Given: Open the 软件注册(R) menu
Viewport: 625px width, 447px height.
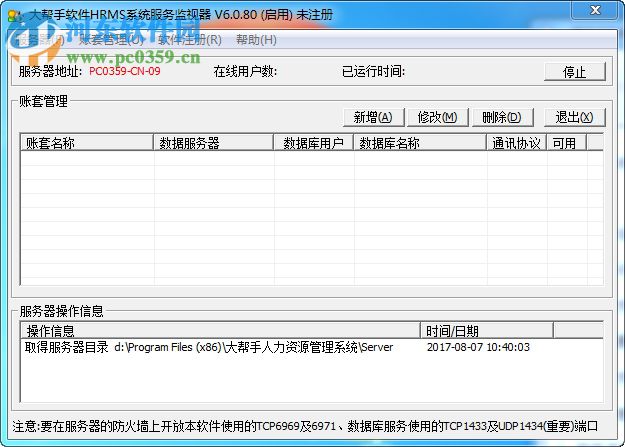Looking at the screenshot, I should (189, 40).
